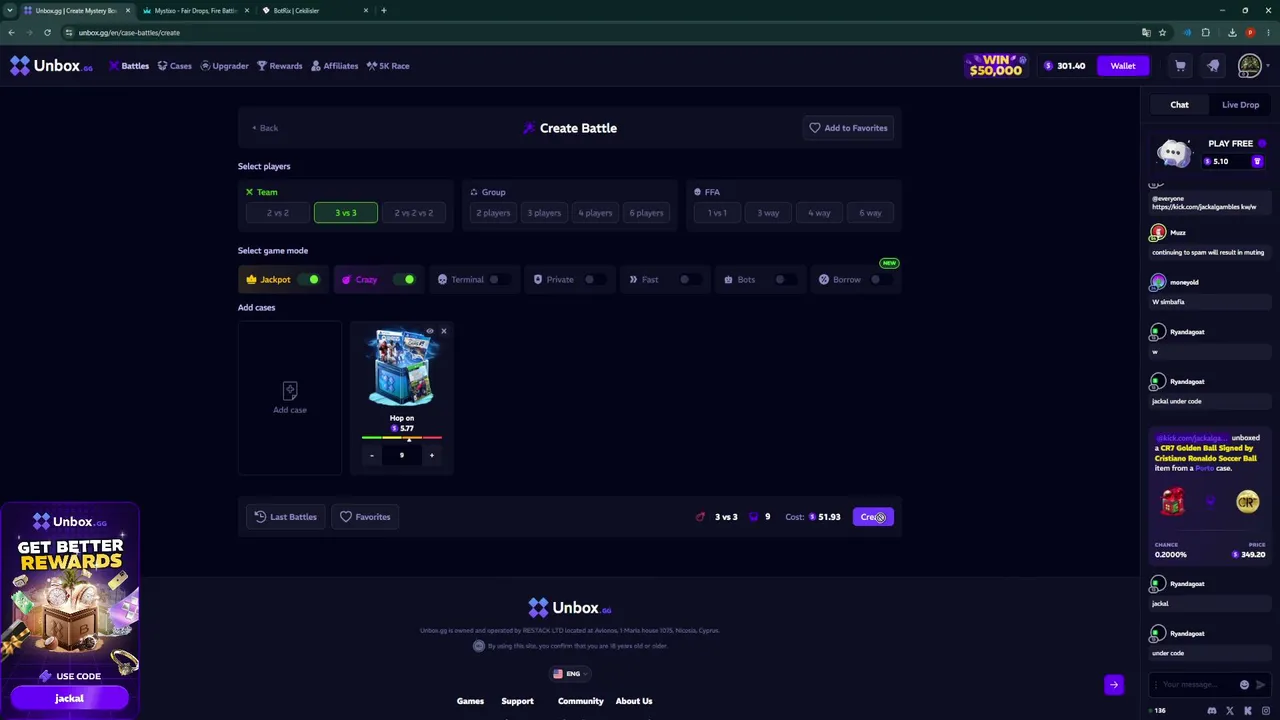Open the Instagram social link
1280x720 pixels.
click(x=1266, y=711)
